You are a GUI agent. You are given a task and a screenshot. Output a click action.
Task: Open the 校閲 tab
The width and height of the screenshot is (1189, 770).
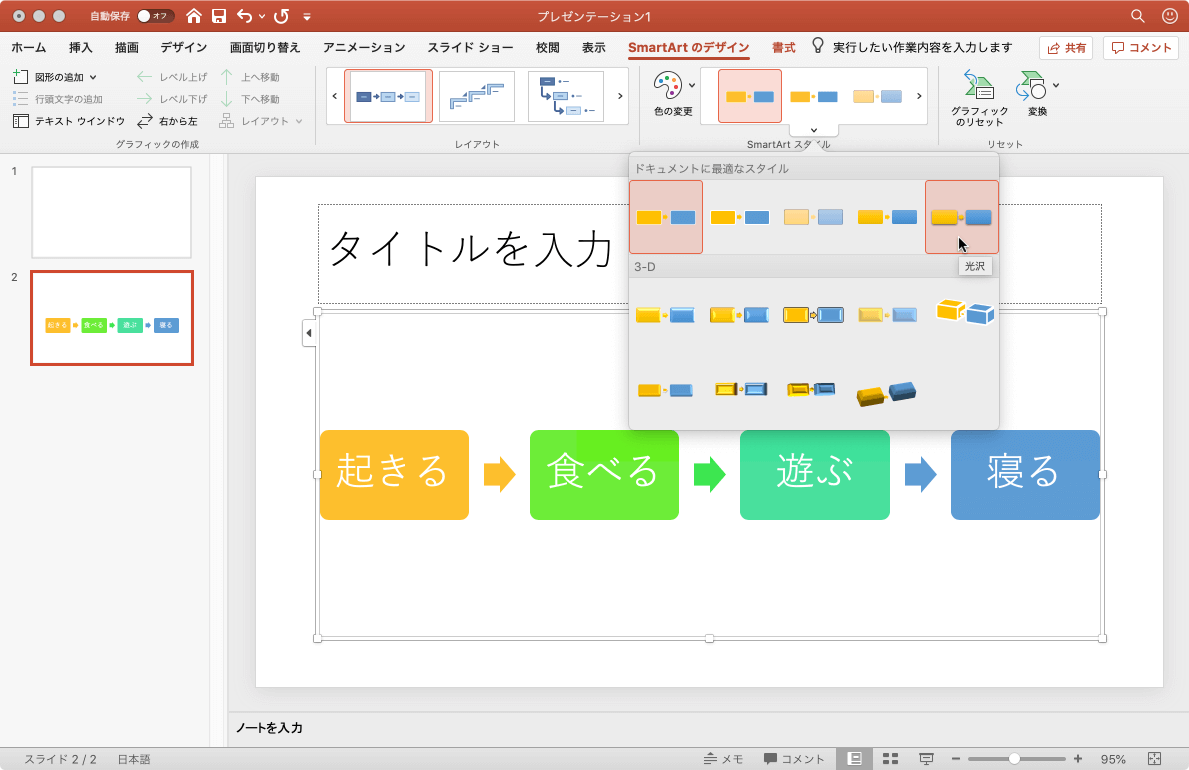(547, 47)
